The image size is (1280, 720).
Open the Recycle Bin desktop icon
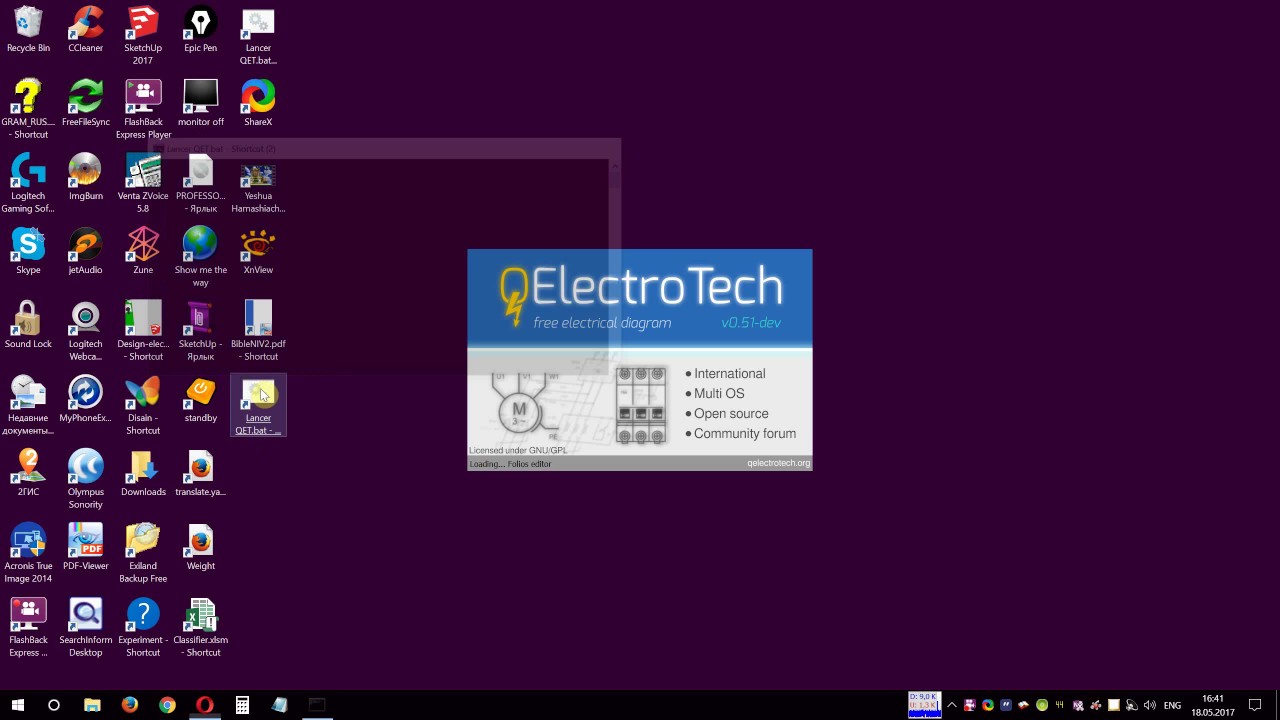click(28, 29)
